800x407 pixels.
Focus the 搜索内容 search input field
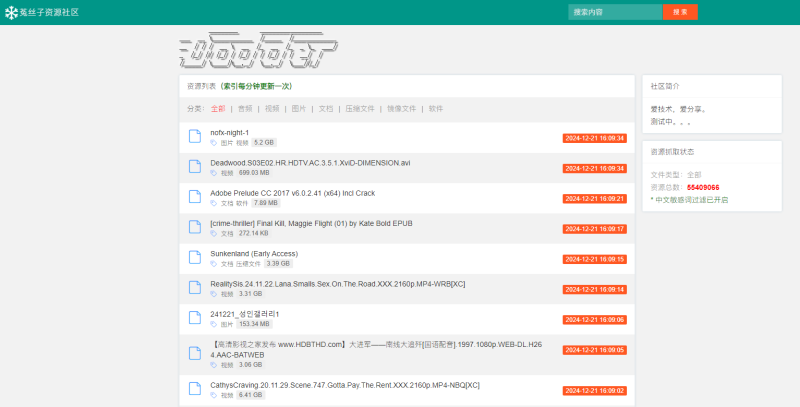pos(615,12)
